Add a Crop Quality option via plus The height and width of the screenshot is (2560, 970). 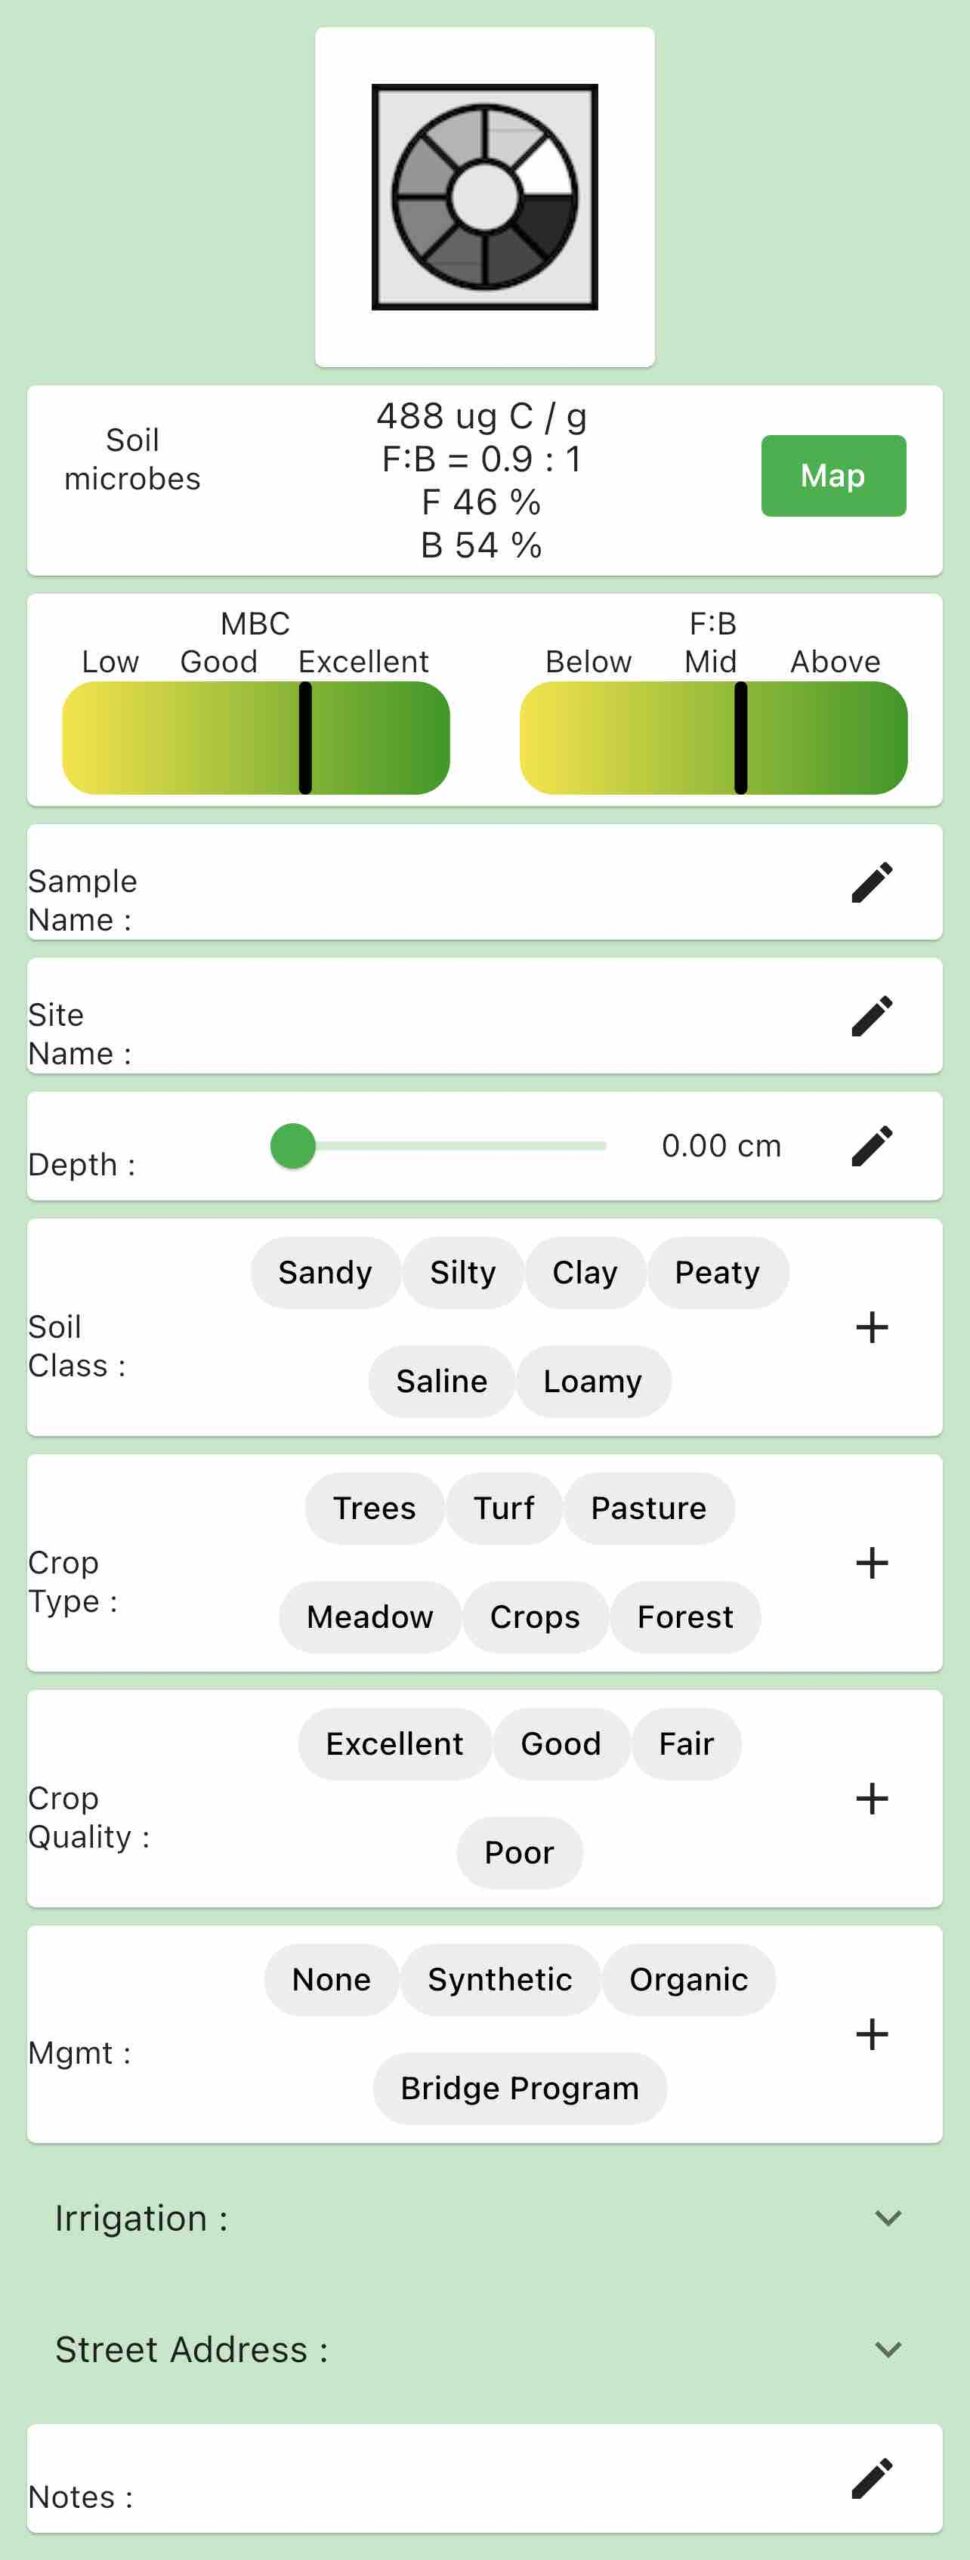(872, 1799)
